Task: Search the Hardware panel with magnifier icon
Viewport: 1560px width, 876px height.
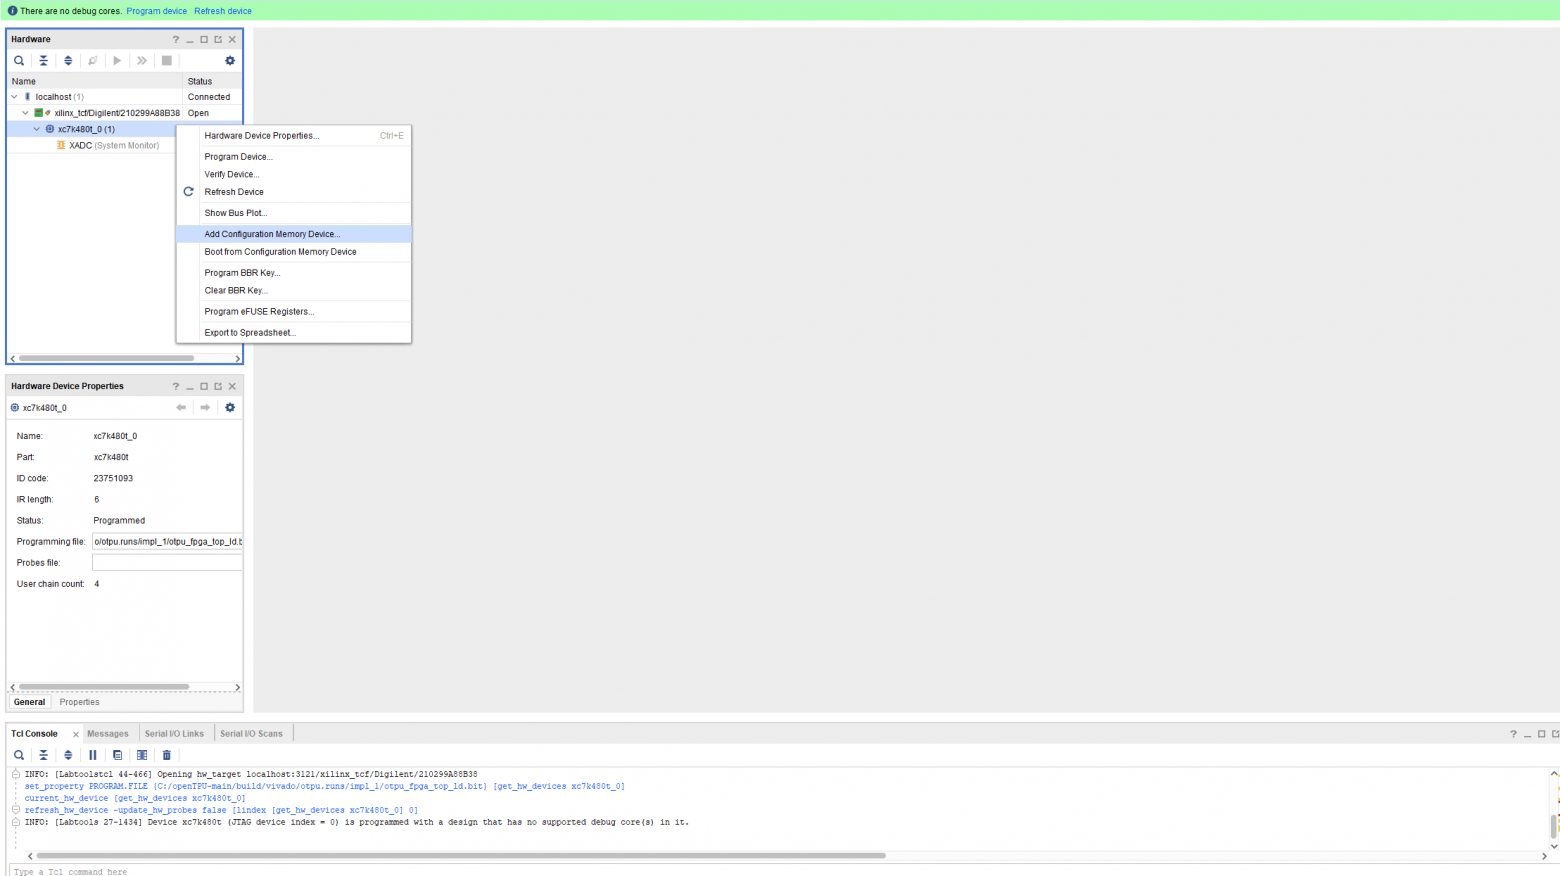Action: [19, 61]
